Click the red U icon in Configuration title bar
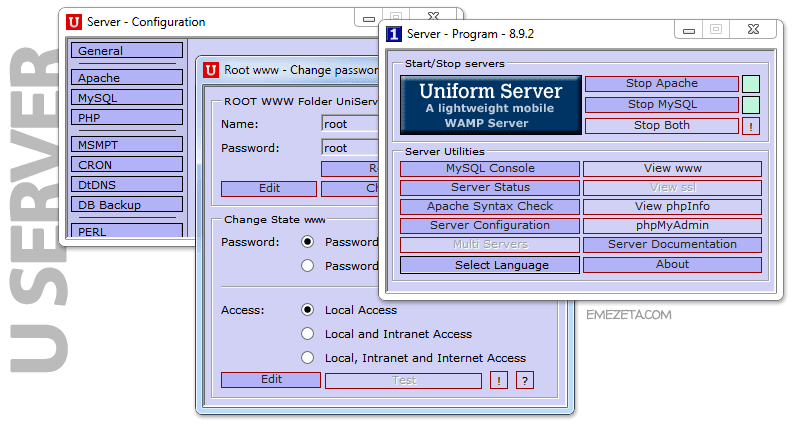 [74, 22]
